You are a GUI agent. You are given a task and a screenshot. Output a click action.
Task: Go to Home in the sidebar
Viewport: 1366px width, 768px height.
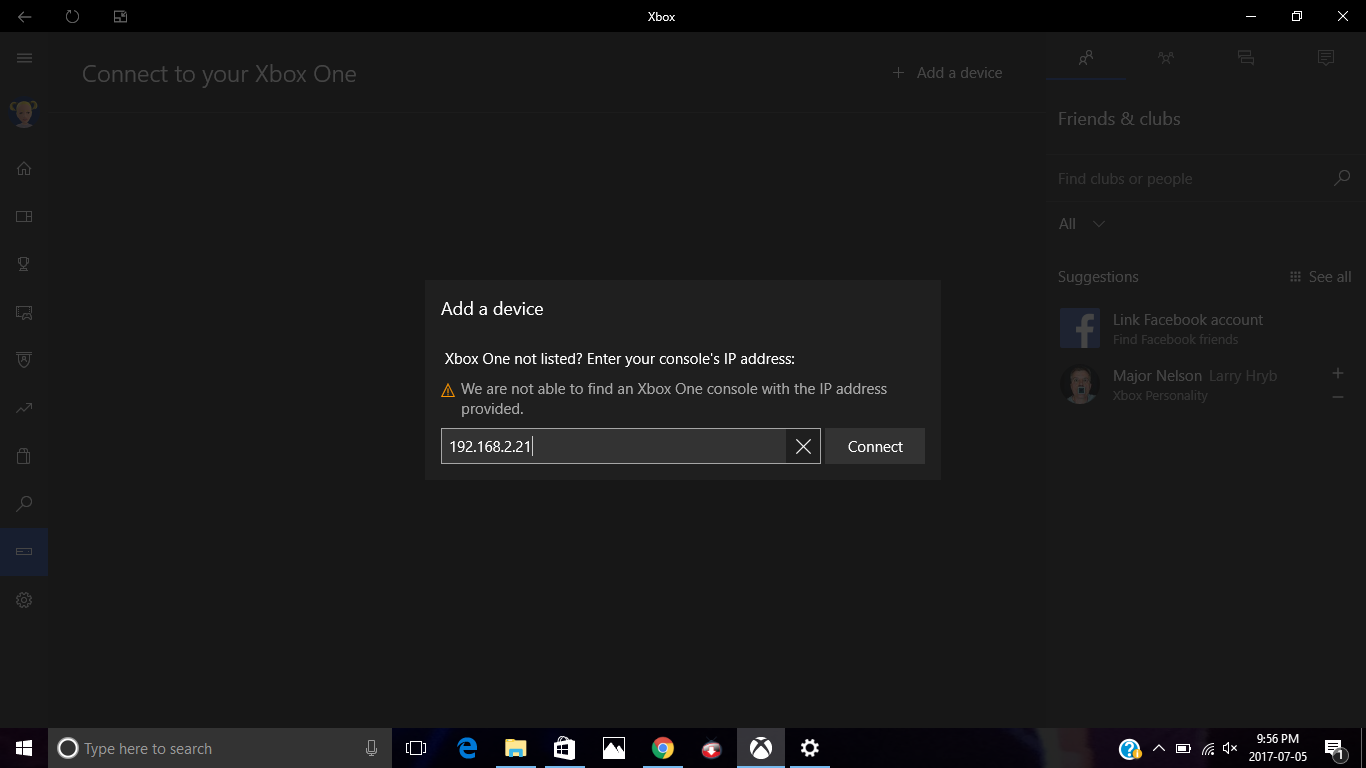[24, 168]
